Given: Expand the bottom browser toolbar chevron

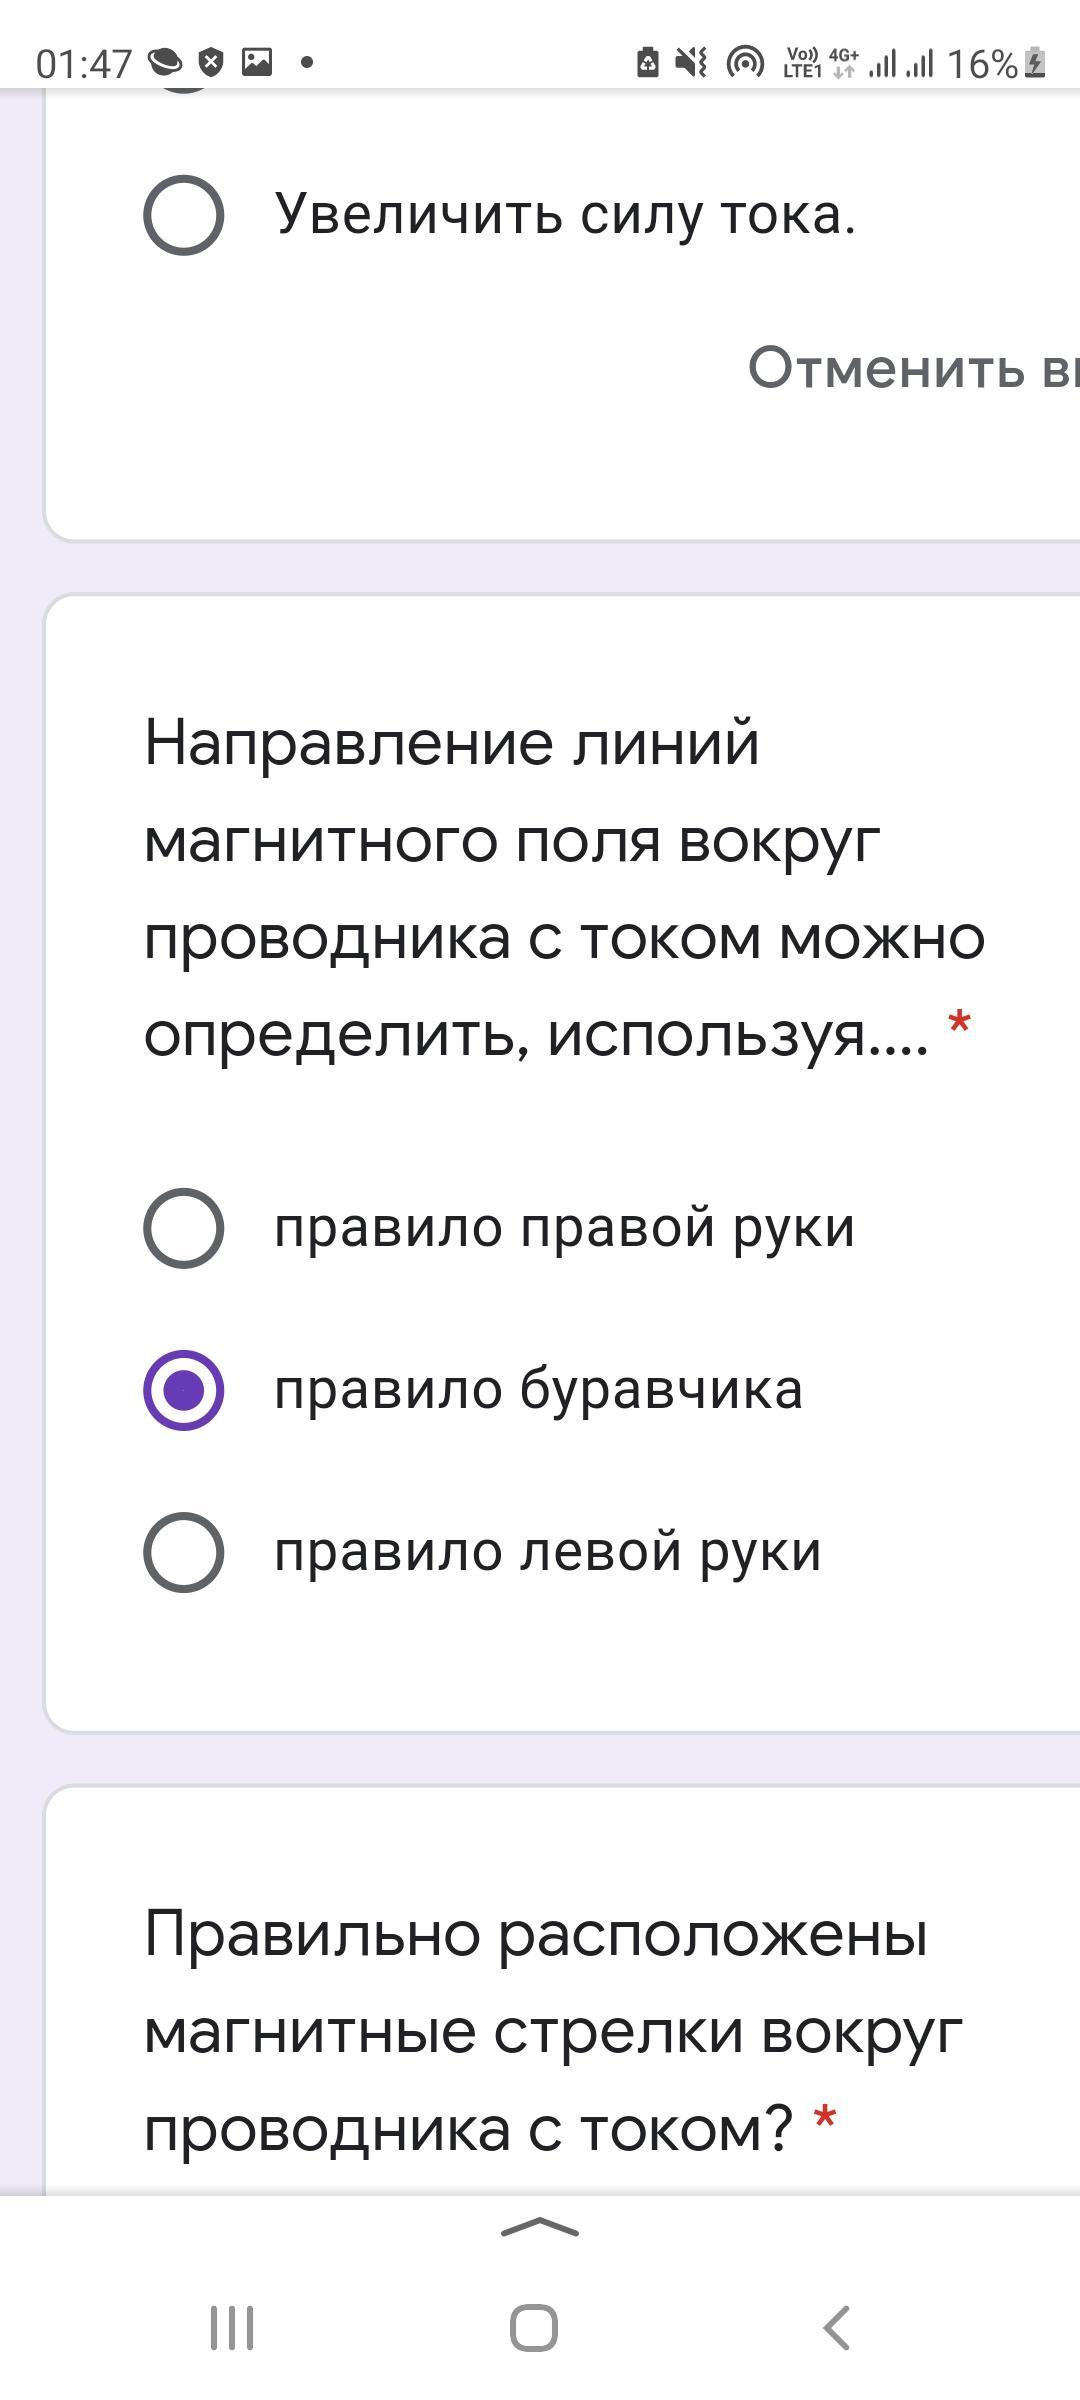Looking at the screenshot, I should click(x=539, y=2226).
